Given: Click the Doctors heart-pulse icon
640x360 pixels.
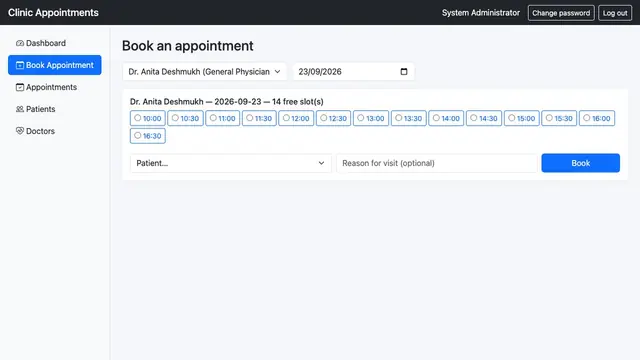Looking at the screenshot, I should [x=20, y=131].
